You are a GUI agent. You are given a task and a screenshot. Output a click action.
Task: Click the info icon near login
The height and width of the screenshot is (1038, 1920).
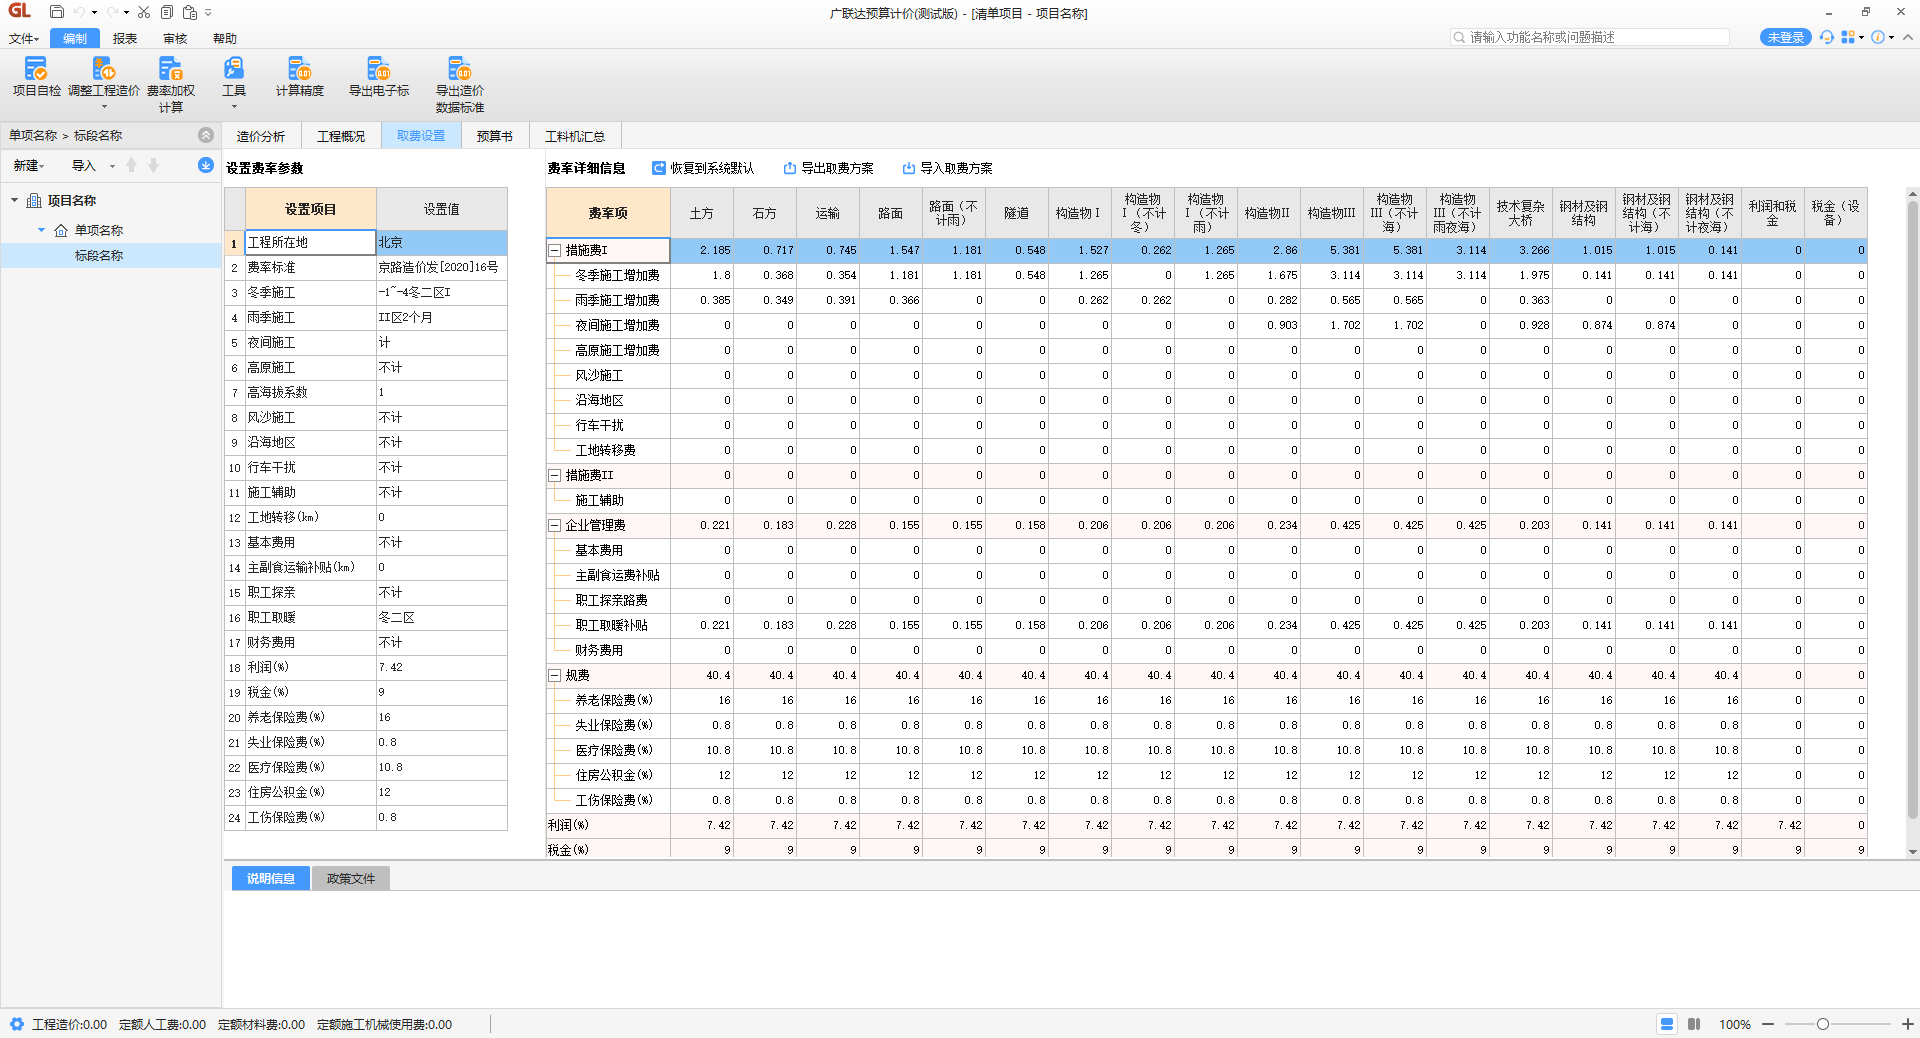[1878, 37]
